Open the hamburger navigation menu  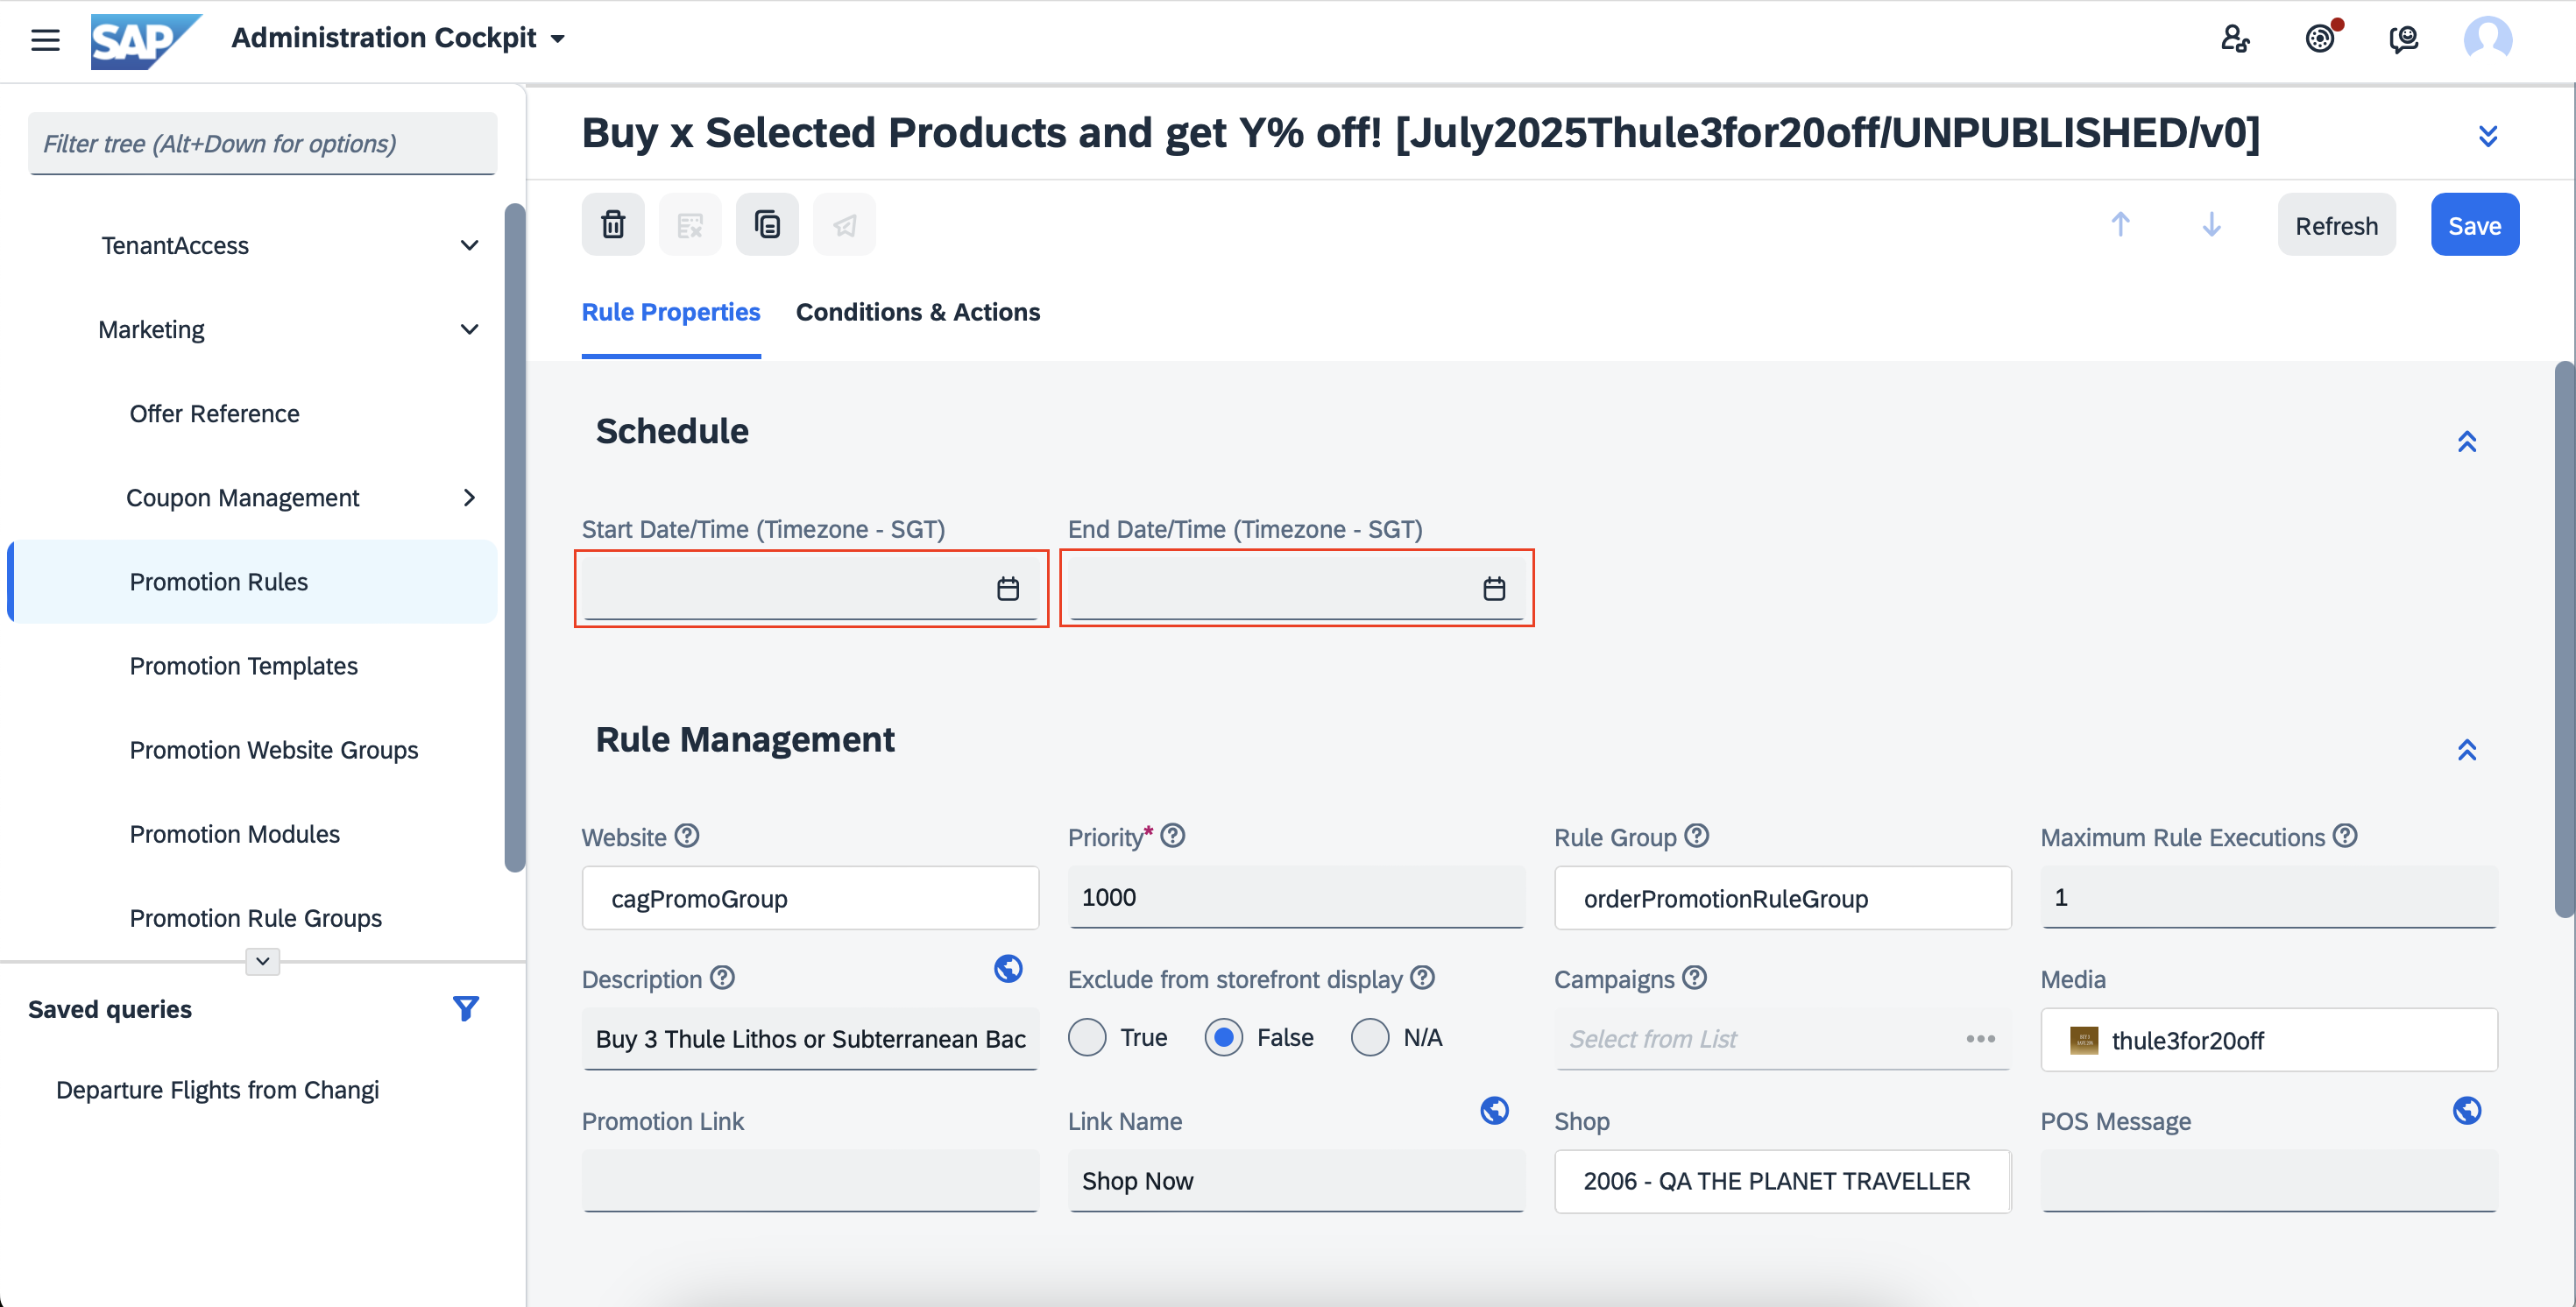click(x=45, y=40)
